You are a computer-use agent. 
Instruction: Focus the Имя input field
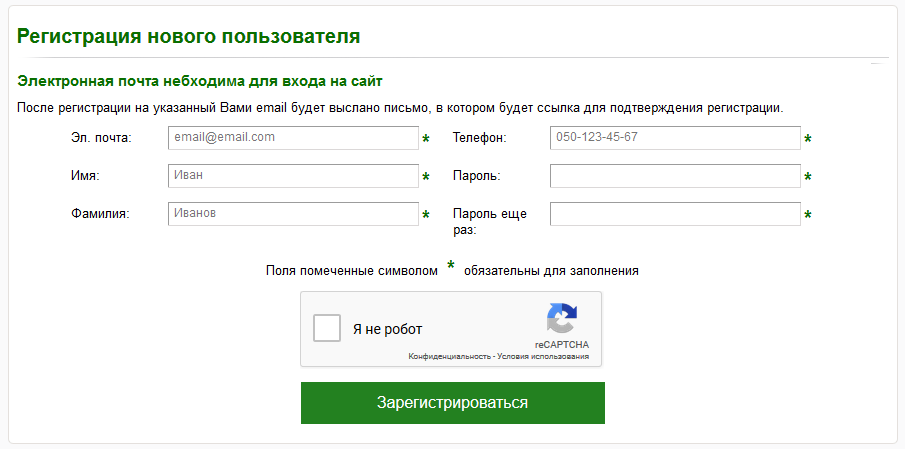[x=293, y=176]
